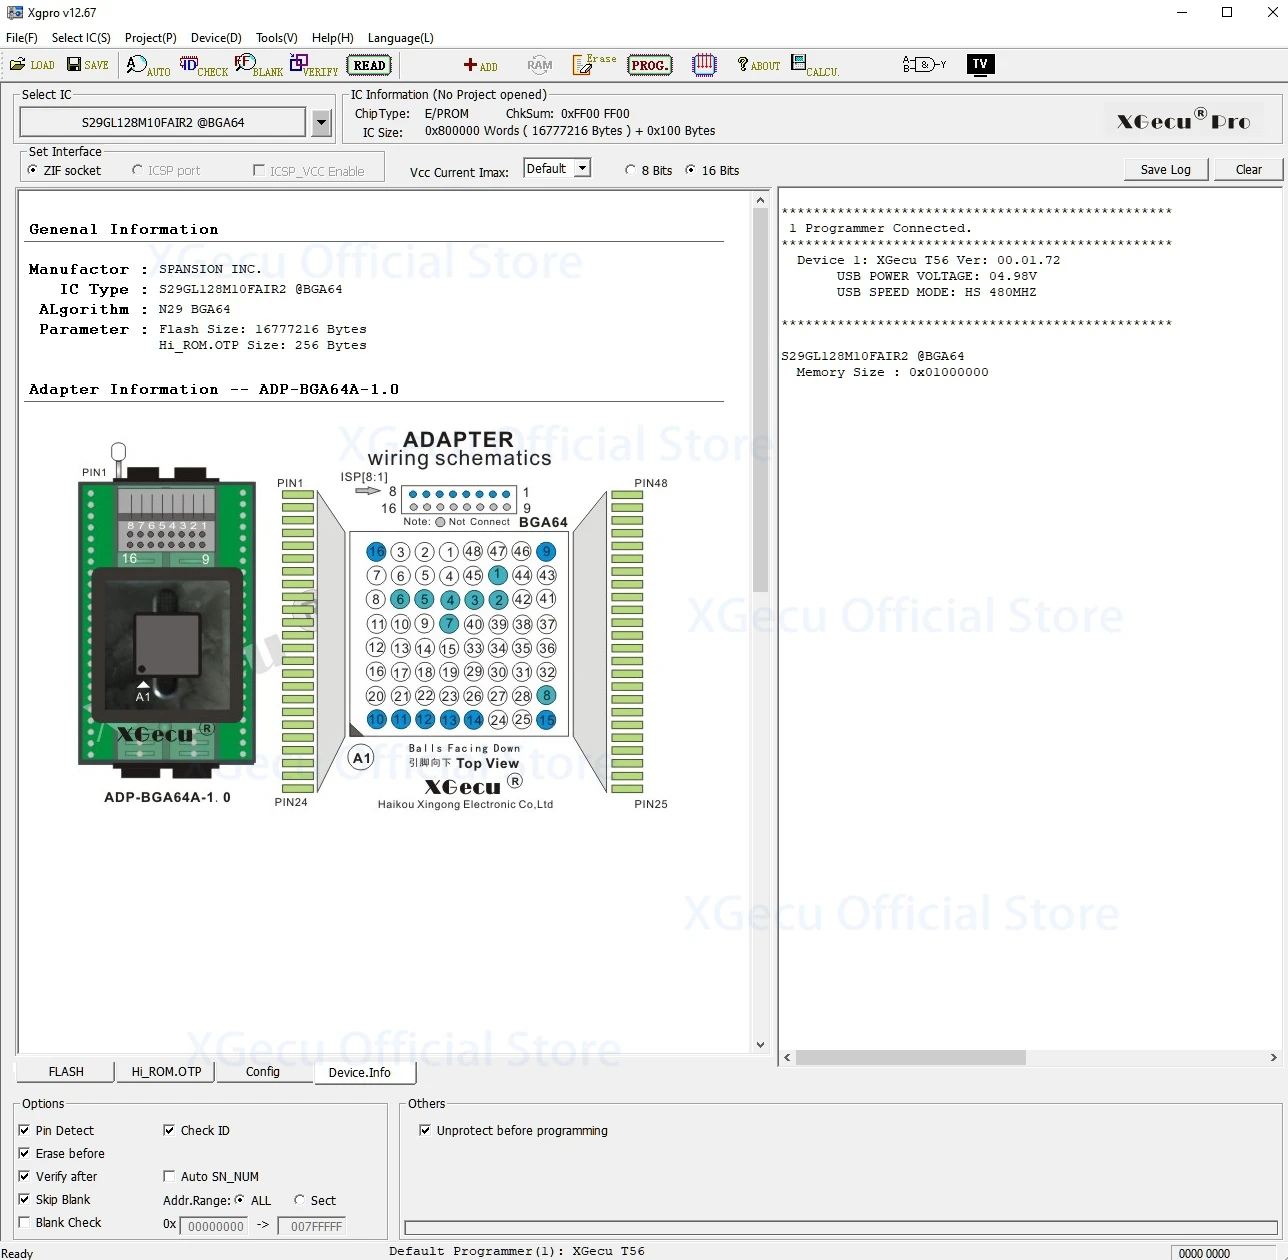Click the start address 00000000 field
This screenshot has height=1260, width=1288.
(x=216, y=1226)
